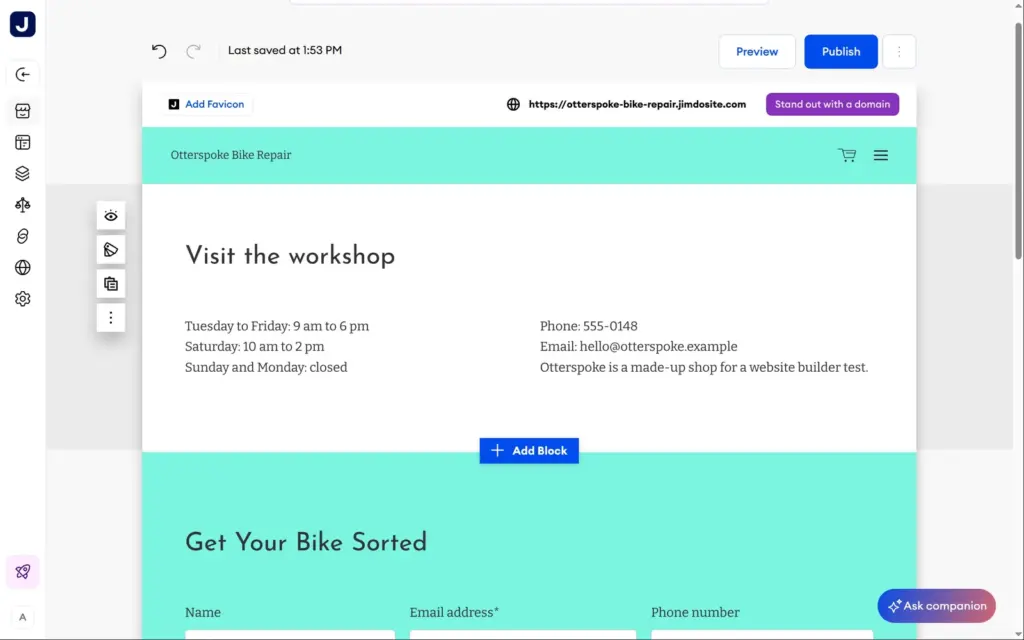
Task: Click the otterspoke-bike-repair.jimdosite.com URL
Action: point(637,104)
